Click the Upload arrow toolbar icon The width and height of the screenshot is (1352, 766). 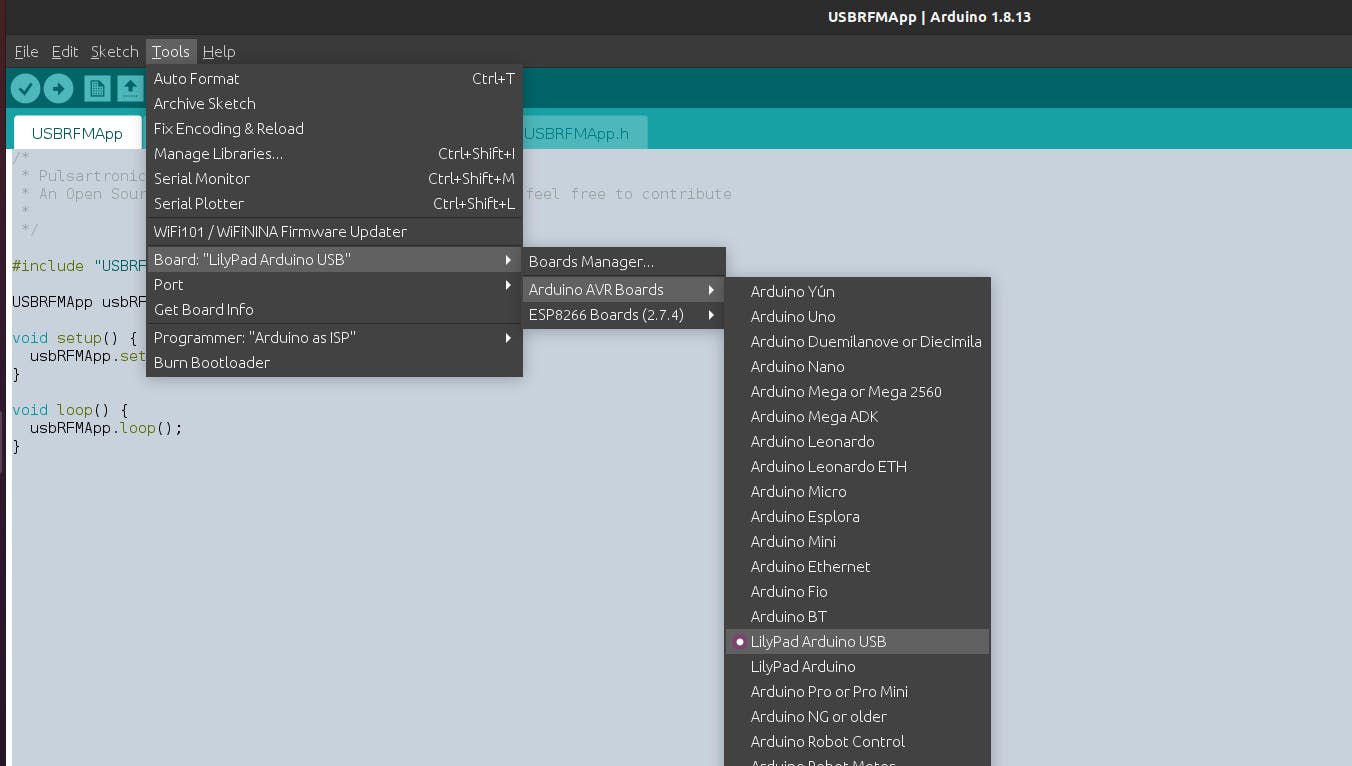59,89
